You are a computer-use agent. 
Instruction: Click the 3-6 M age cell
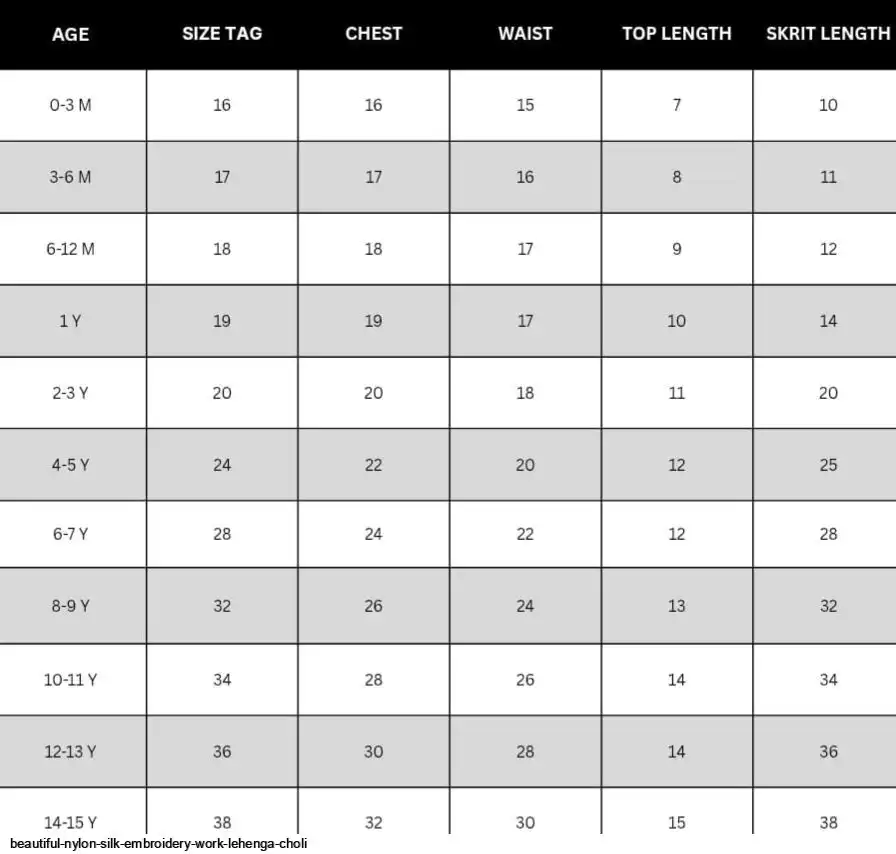pos(70,177)
